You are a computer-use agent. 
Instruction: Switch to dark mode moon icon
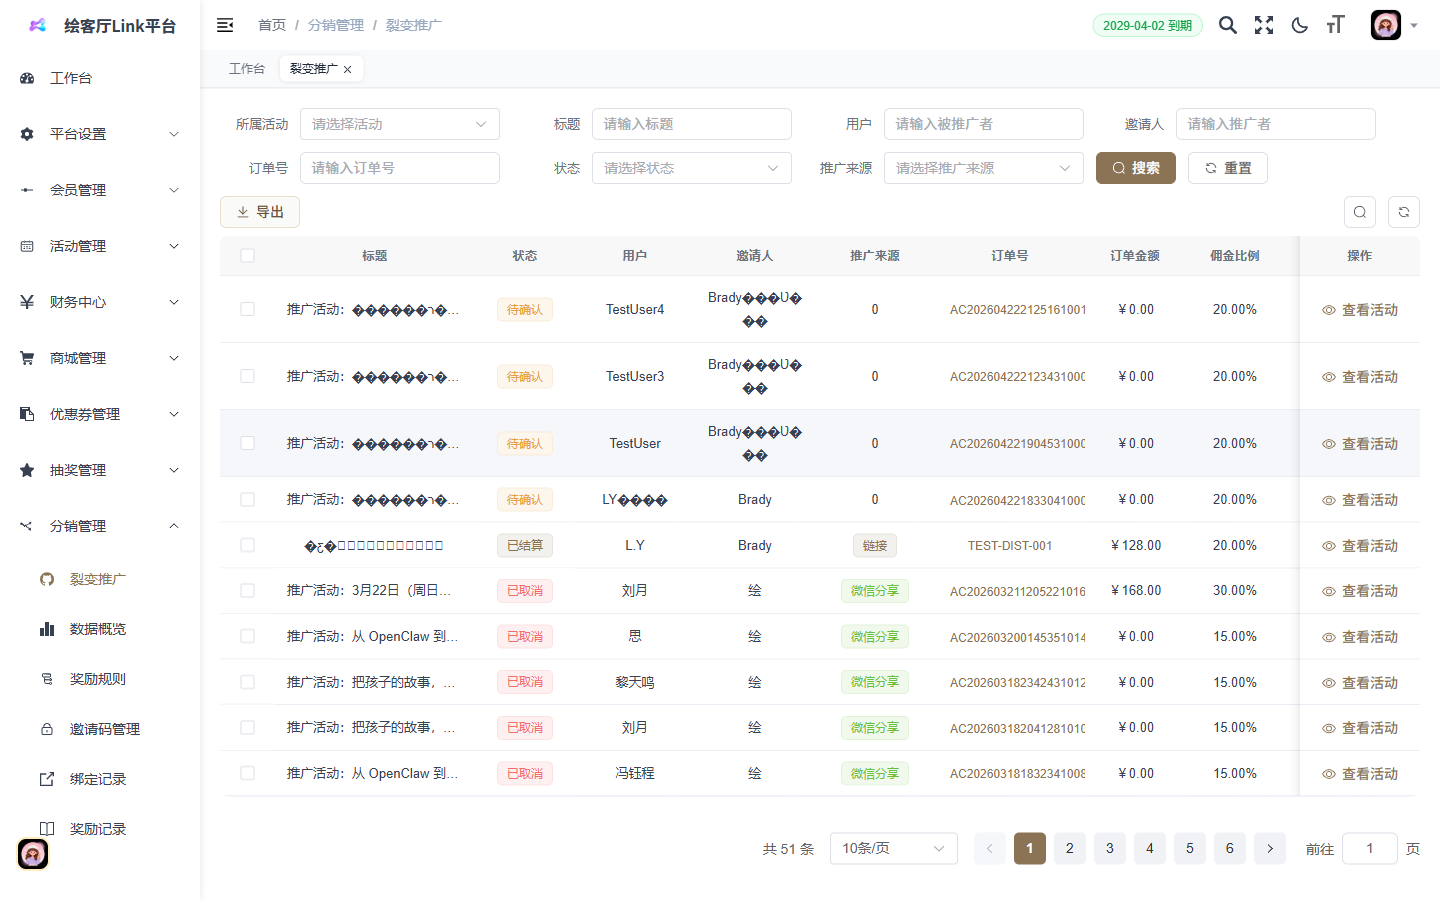1300,25
